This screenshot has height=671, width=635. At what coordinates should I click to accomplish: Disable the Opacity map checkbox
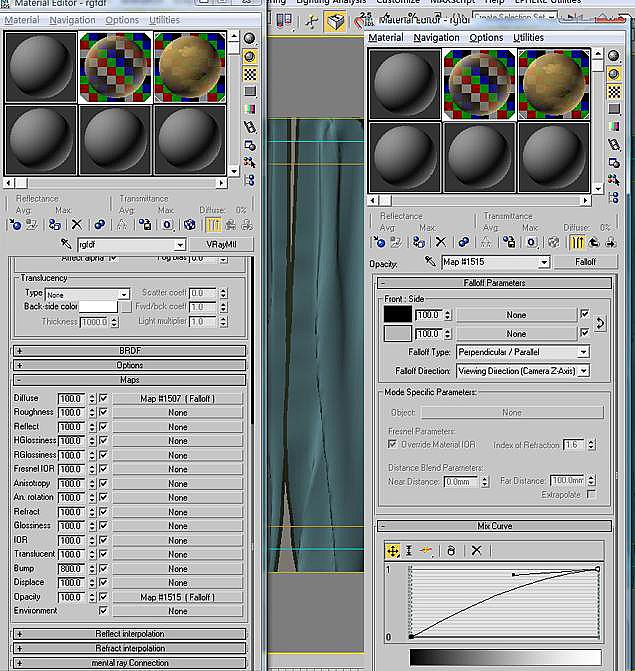coord(102,597)
